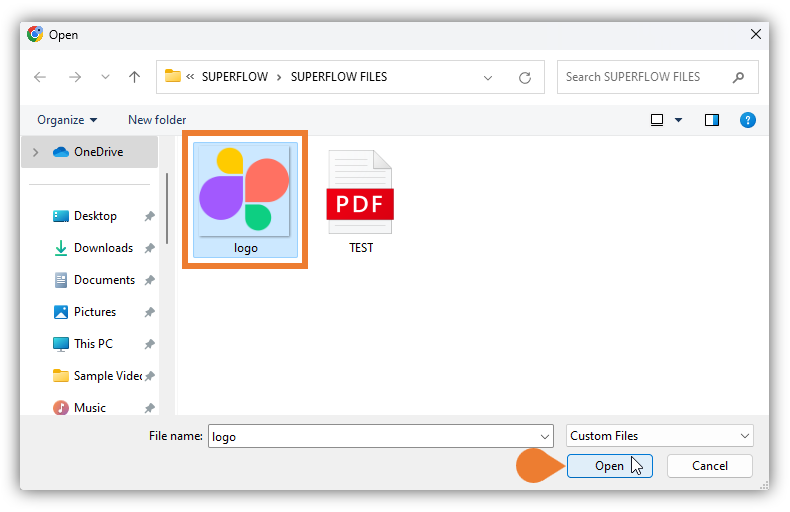Go up one folder level
Image resolution: width=790 pixels, height=512 pixels.
click(134, 77)
